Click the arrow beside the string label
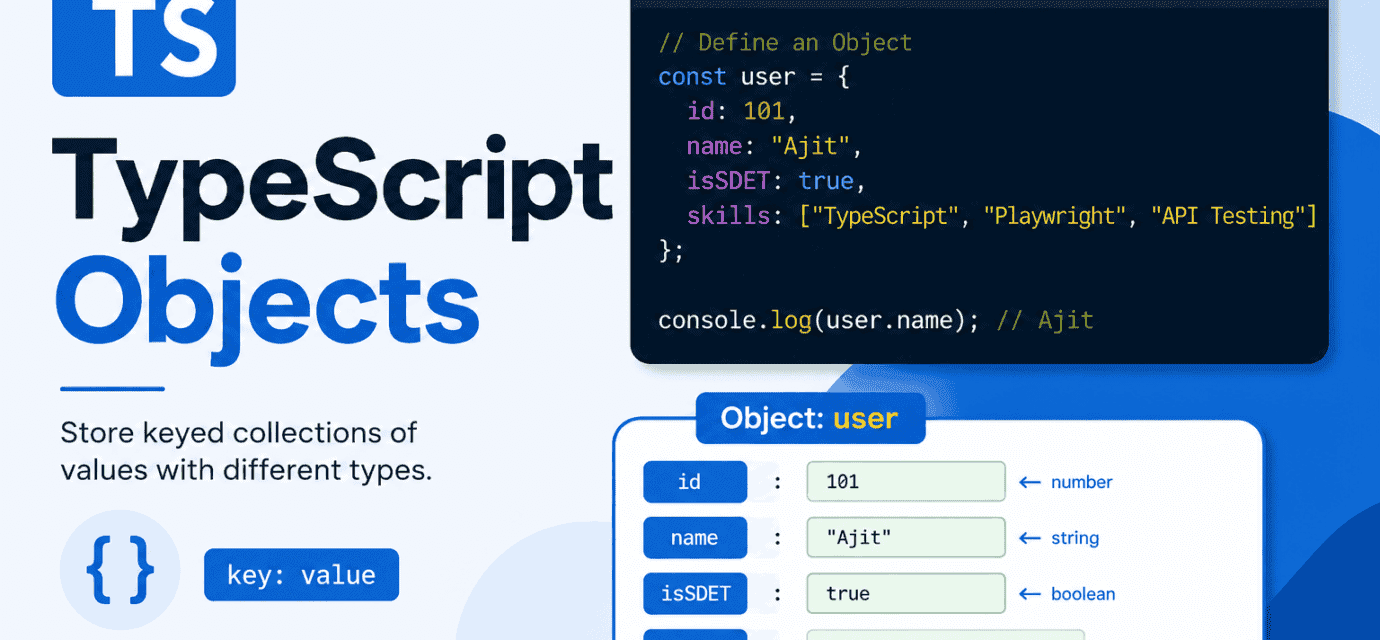This screenshot has width=1380, height=640. 1030,538
